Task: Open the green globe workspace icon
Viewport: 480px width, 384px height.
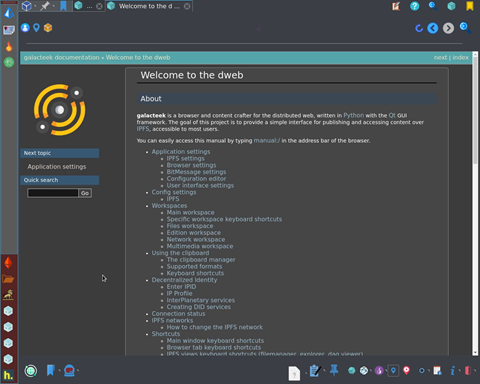Action: coord(9,62)
